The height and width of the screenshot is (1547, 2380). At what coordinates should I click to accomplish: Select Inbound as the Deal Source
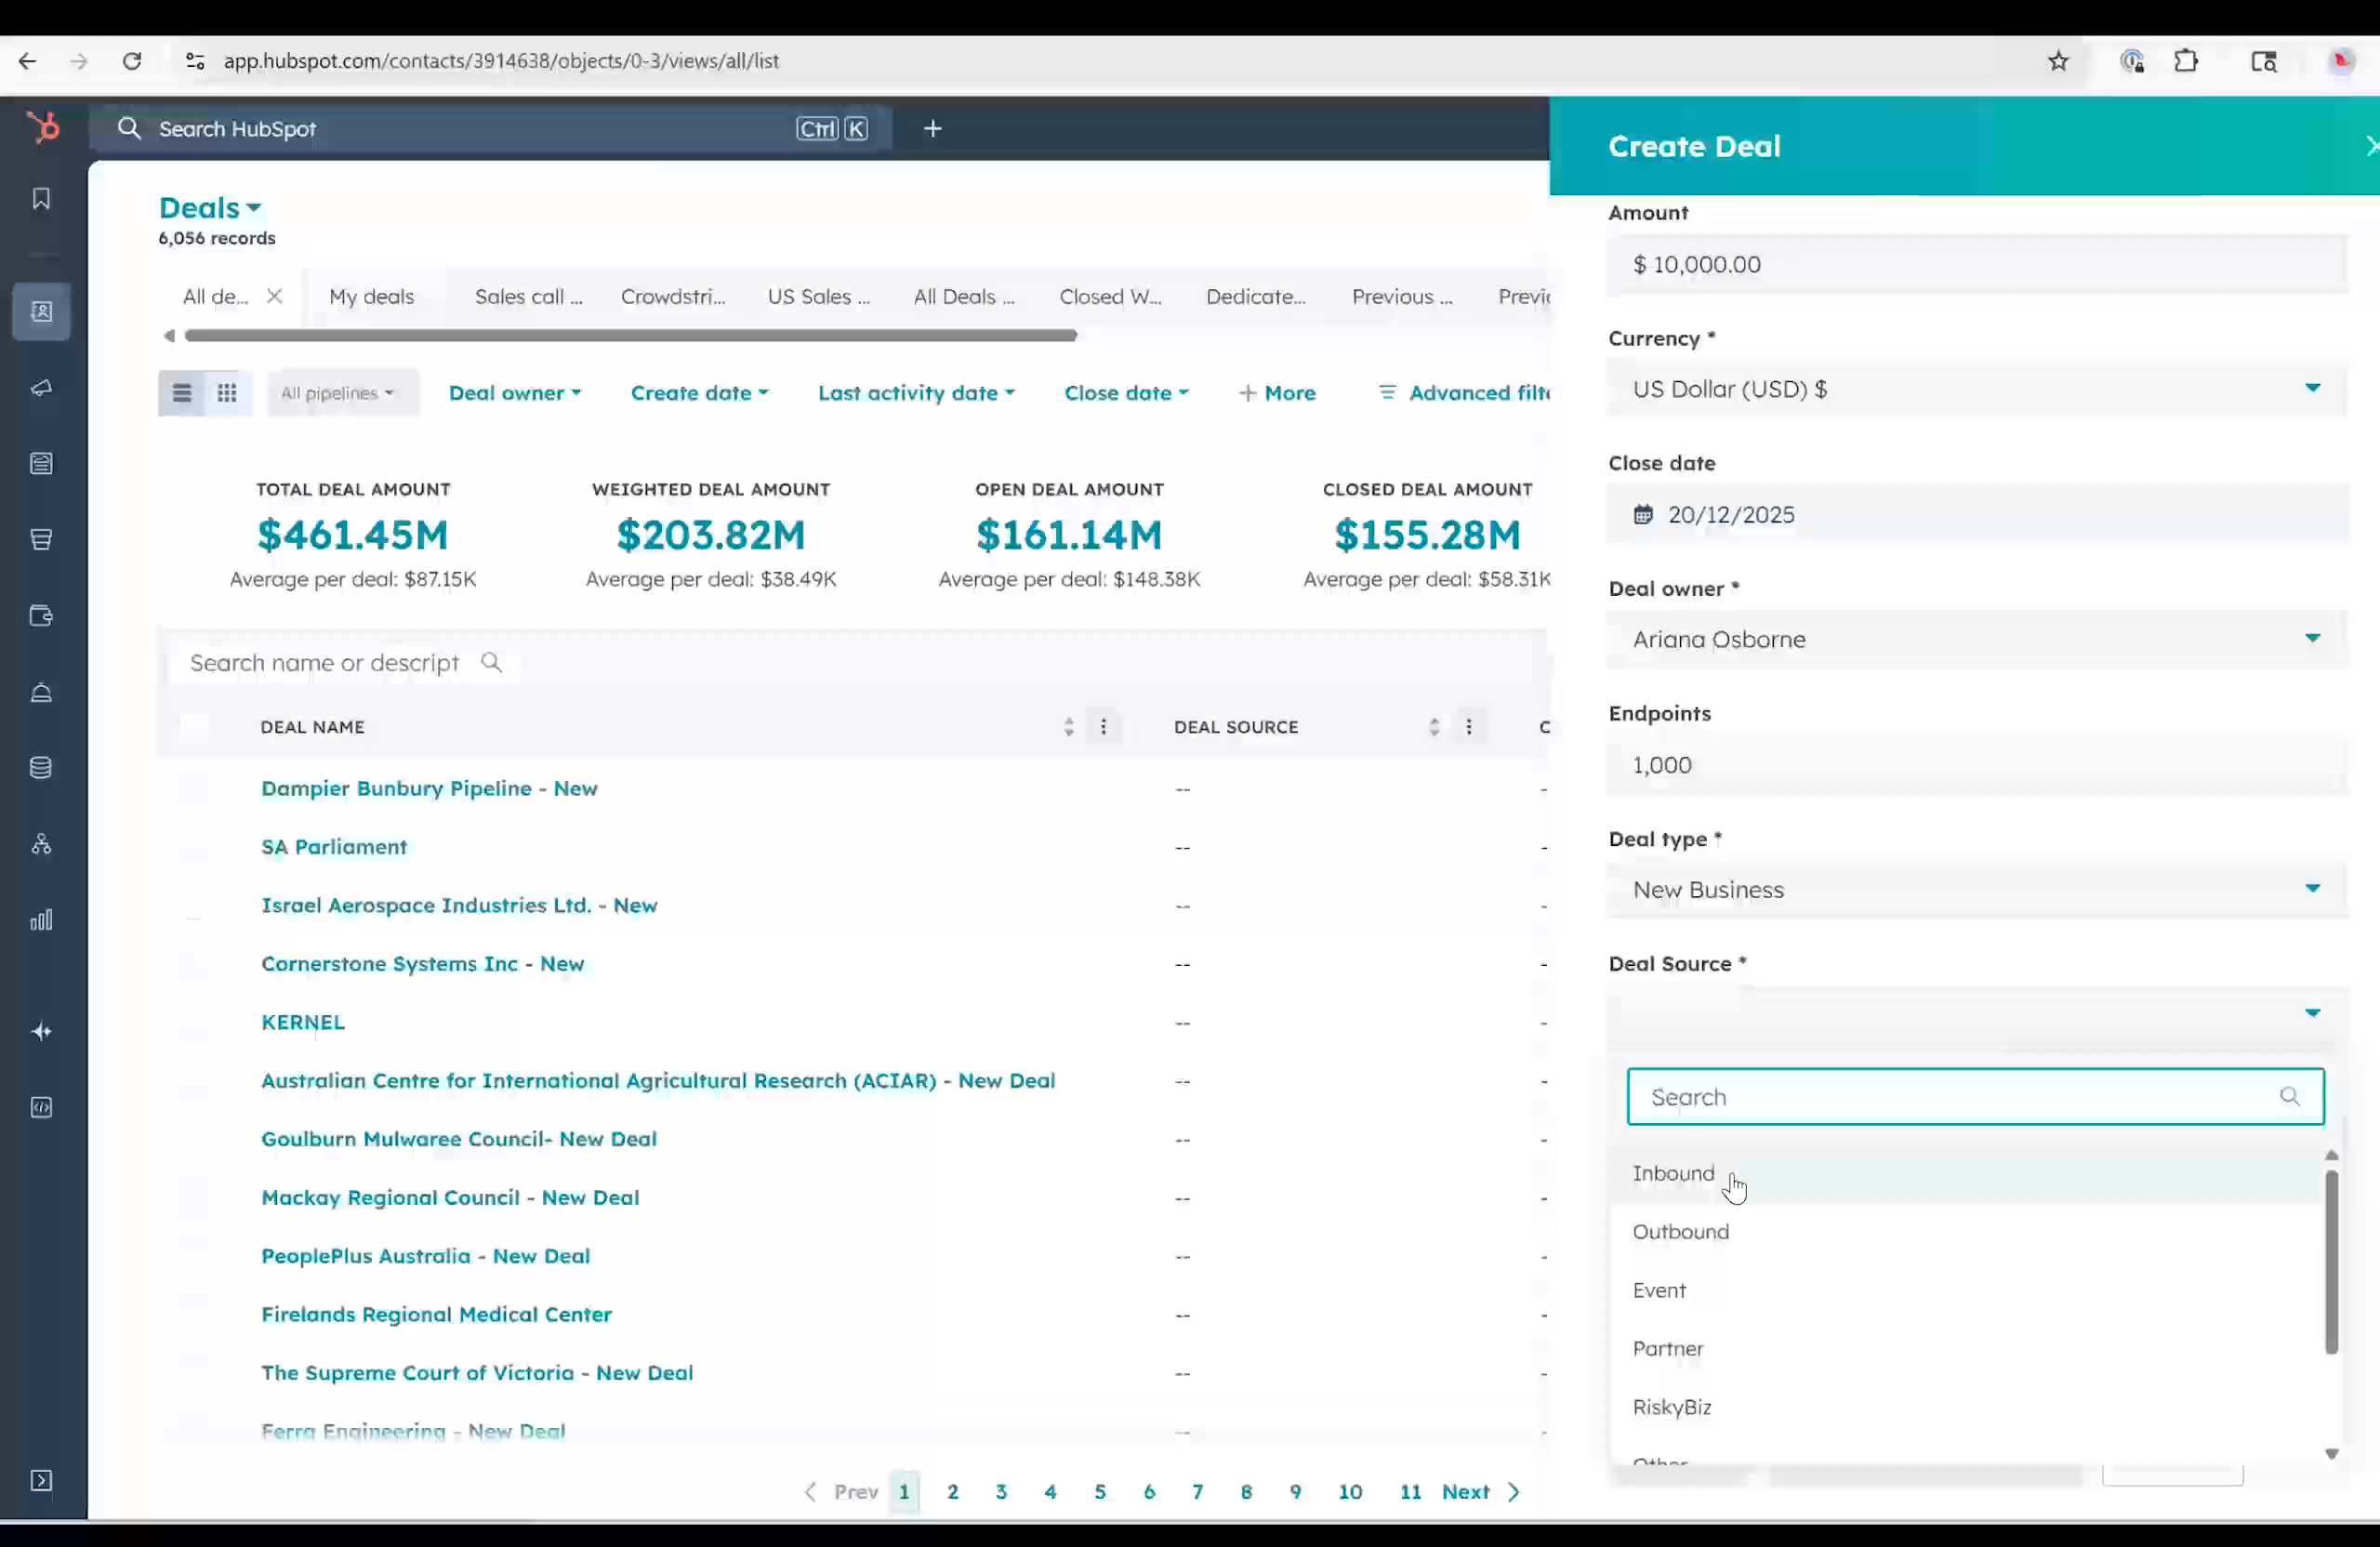[x=1673, y=1173]
